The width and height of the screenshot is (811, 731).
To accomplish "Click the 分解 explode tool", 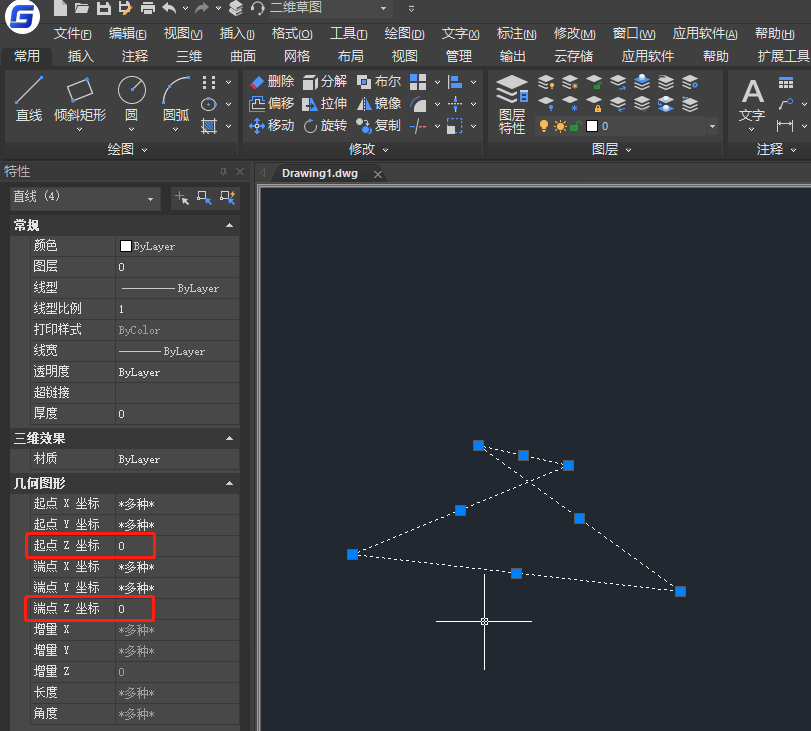I will [x=324, y=82].
